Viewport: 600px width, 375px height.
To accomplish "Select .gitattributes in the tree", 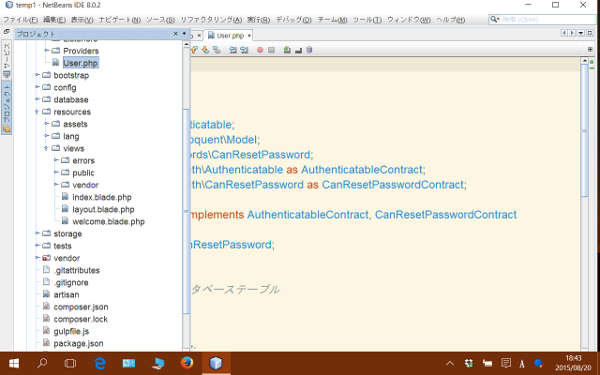I will [77, 270].
